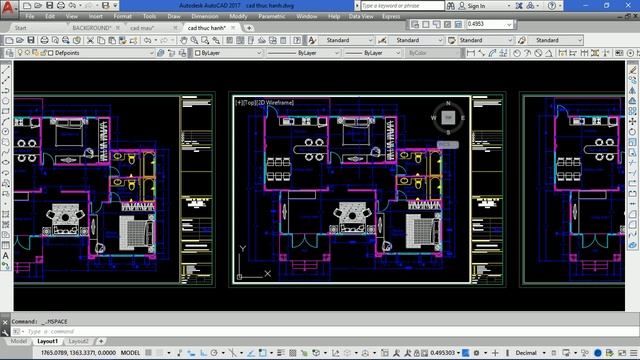Toggle Defpoints layer on/off lightbulb
640x360 pixels.
(20, 53)
